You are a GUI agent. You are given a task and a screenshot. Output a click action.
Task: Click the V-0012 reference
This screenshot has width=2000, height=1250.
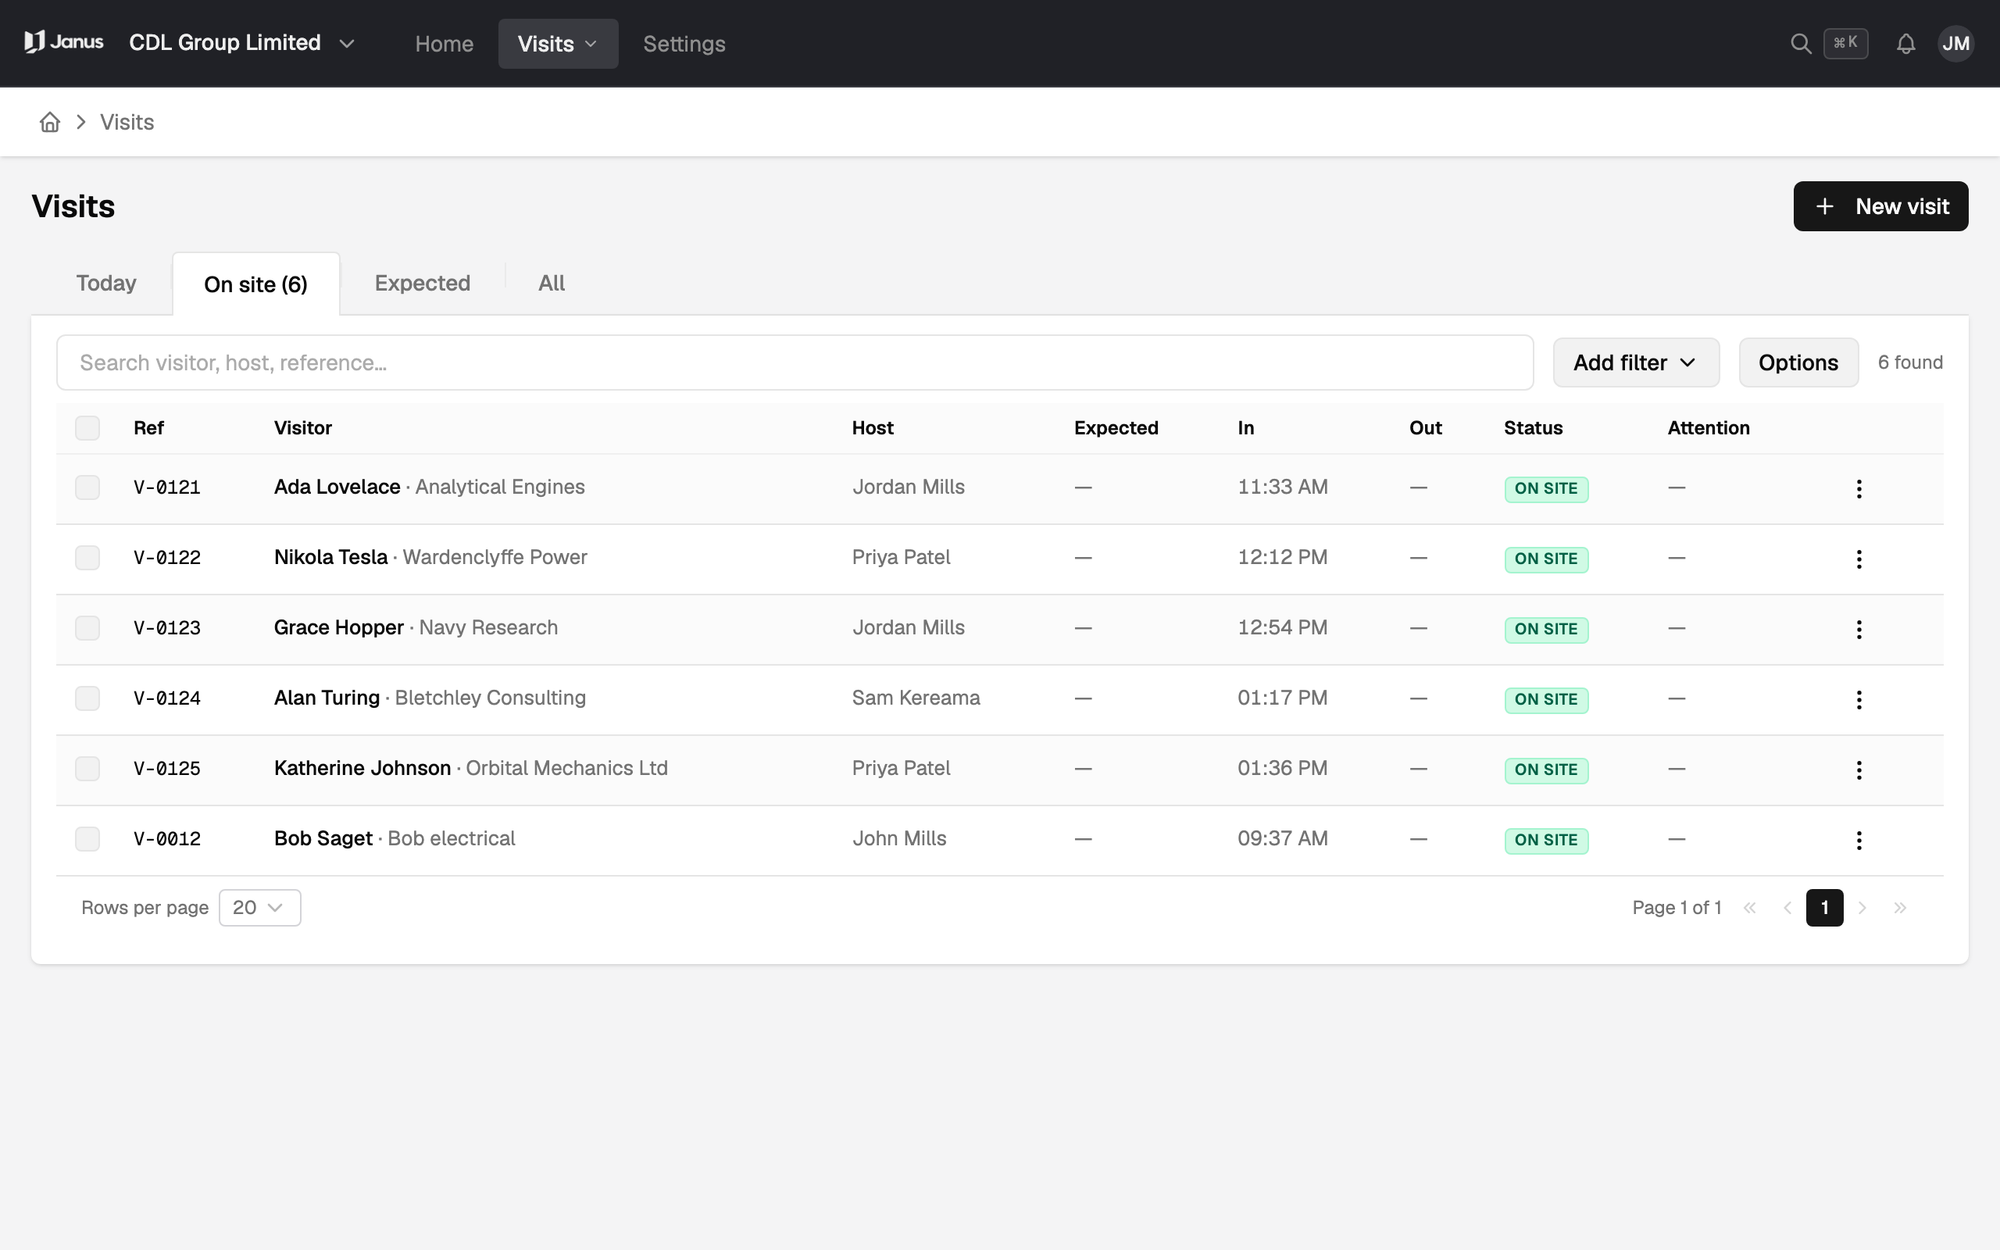click(167, 839)
